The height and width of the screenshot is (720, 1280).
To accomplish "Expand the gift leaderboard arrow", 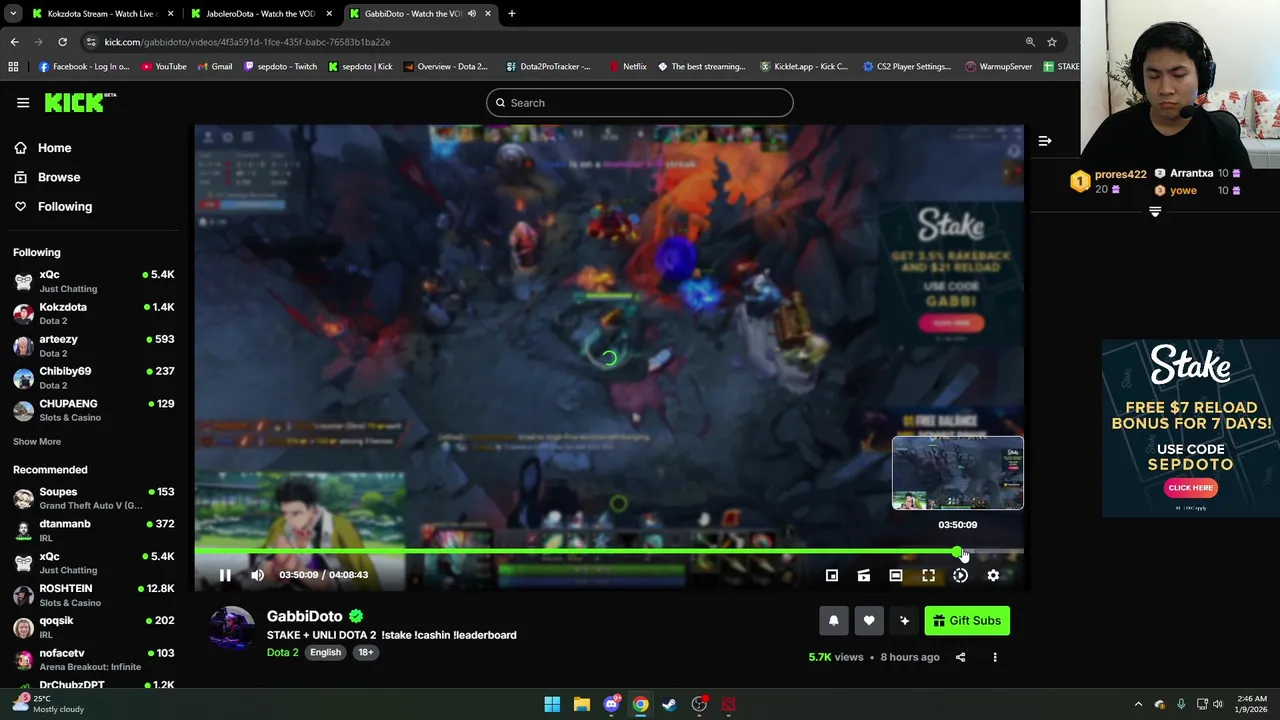I will (x=1155, y=212).
